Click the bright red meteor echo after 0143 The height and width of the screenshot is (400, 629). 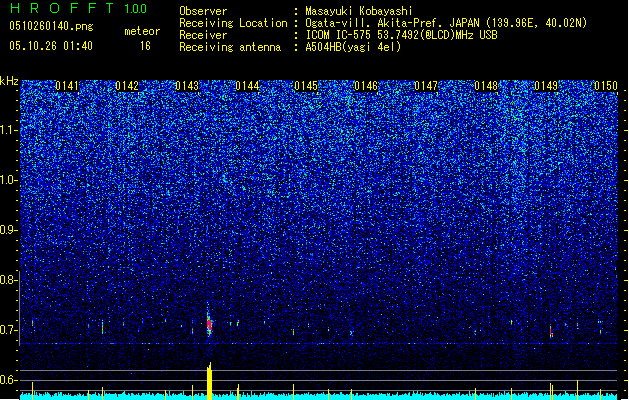pyautogui.click(x=209, y=323)
